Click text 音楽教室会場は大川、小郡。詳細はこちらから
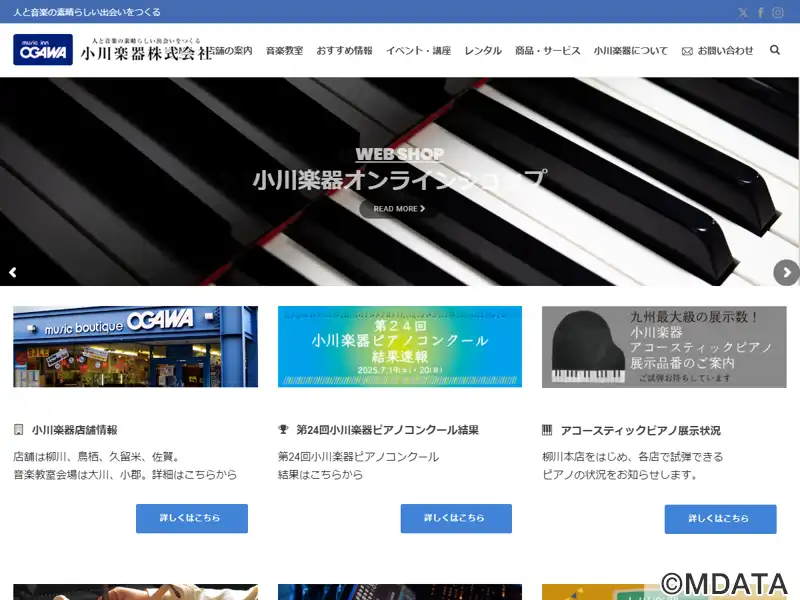The image size is (800, 600). [125, 474]
